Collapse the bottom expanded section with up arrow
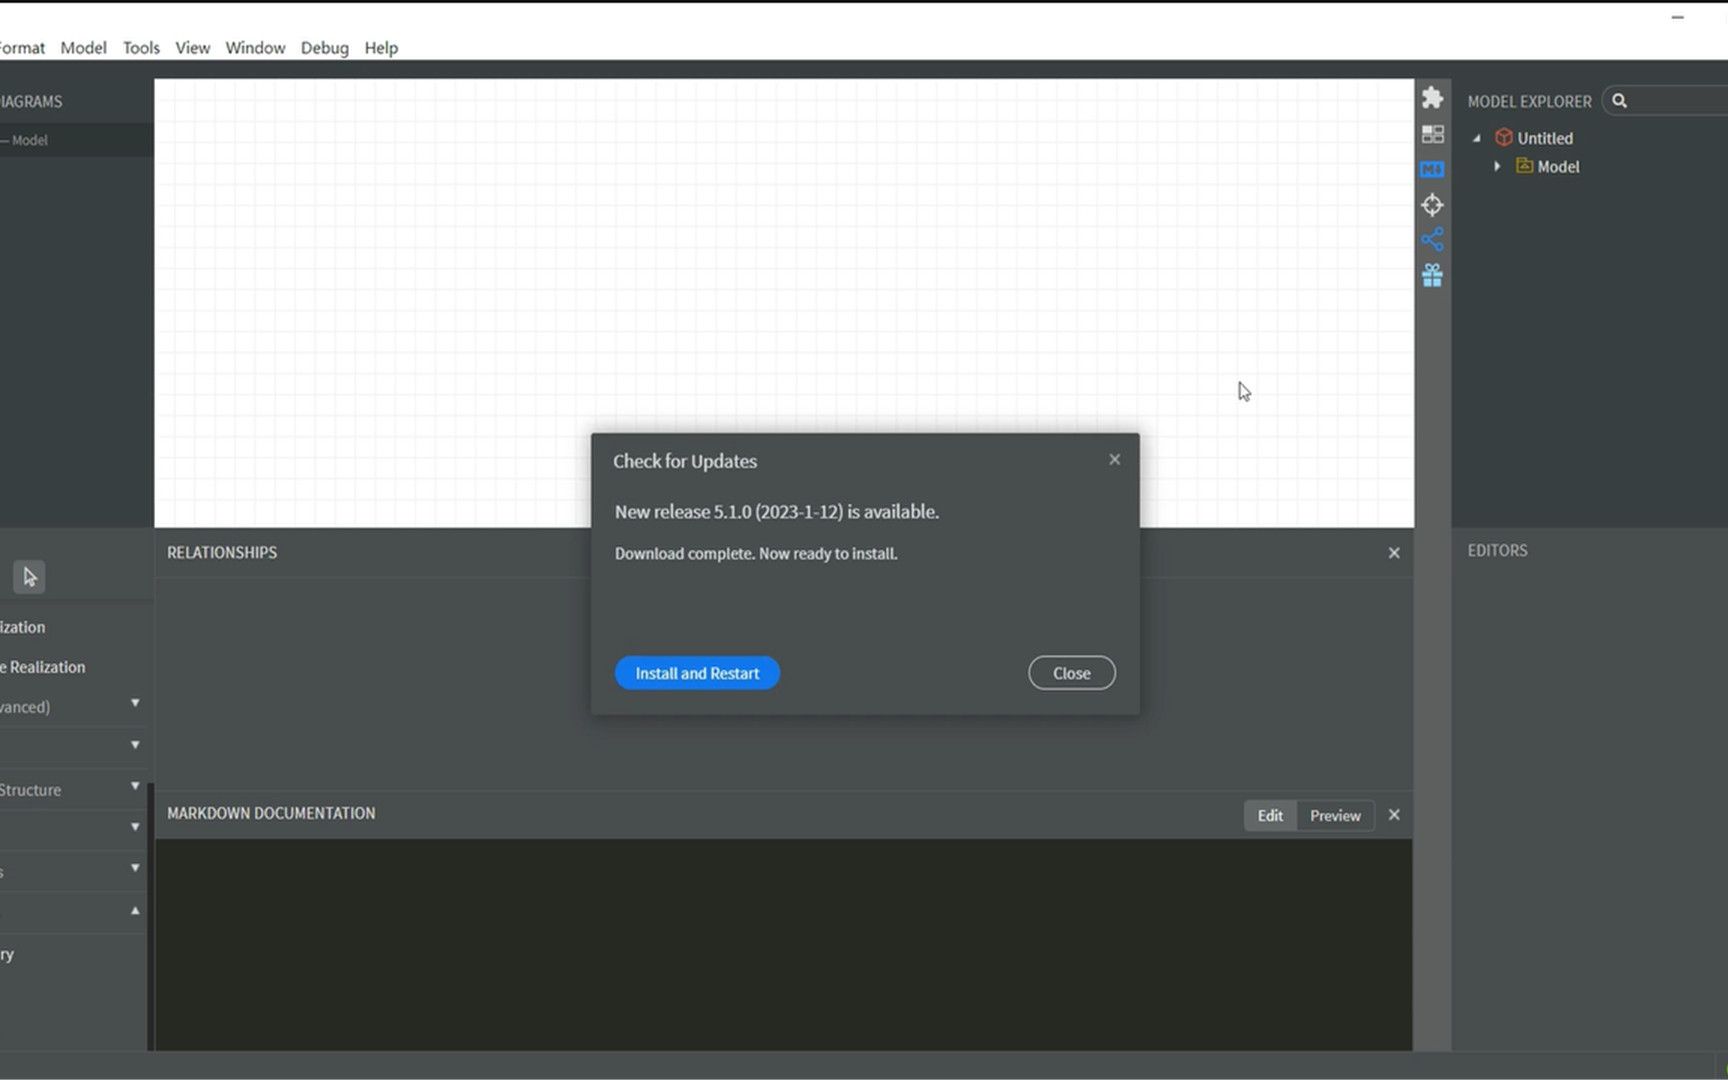 [136, 910]
